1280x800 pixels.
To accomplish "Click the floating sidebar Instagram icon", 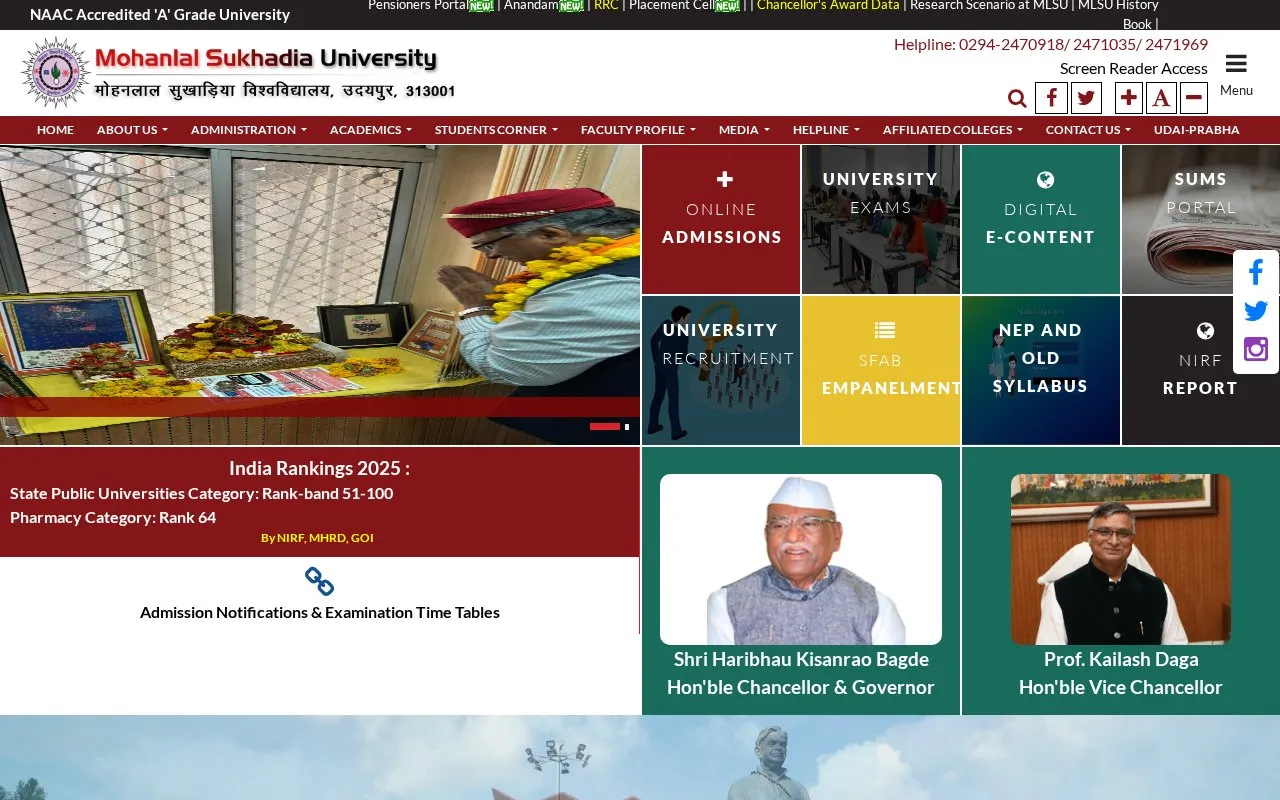I will pyautogui.click(x=1256, y=349).
